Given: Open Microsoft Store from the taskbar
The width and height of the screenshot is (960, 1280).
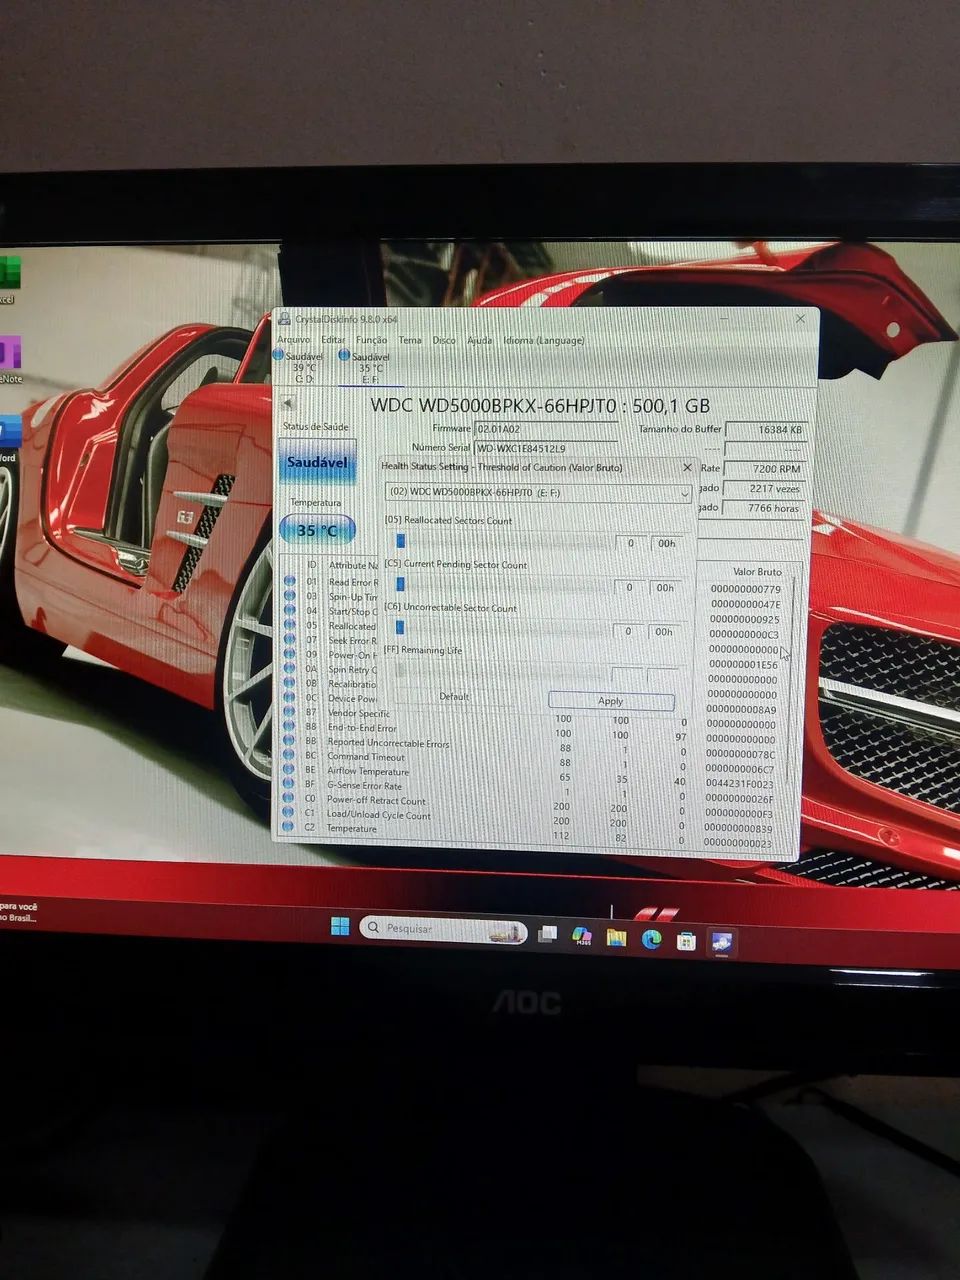Looking at the screenshot, I should 685,941.
